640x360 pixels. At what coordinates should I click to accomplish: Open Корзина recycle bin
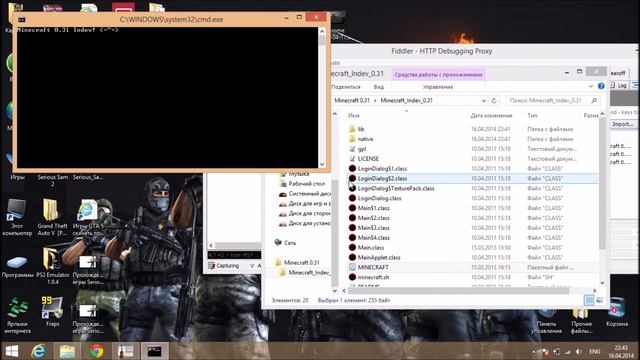[x=617, y=312]
